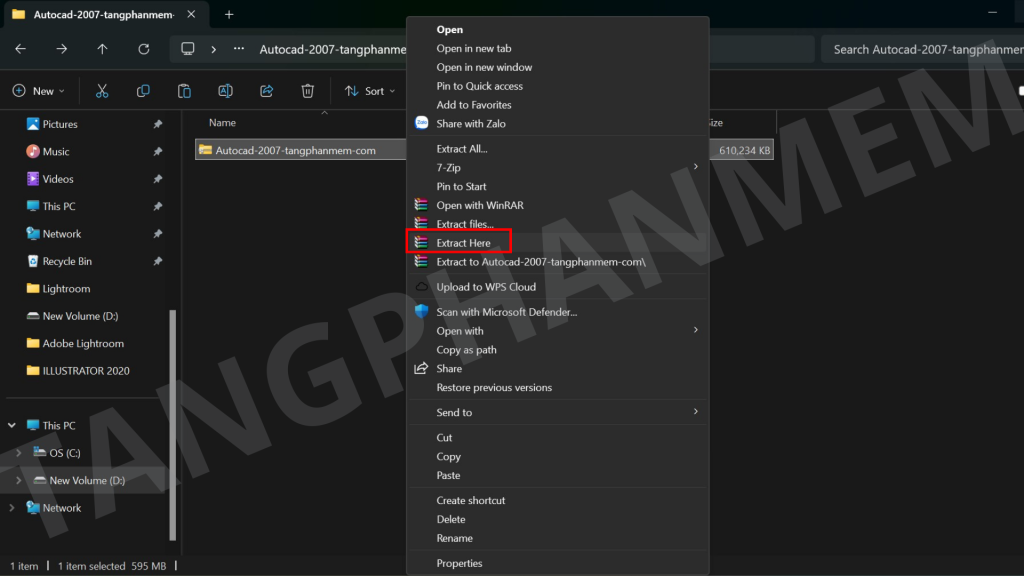Image resolution: width=1024 pixels, height=576 pixels.
Task: Click the Rename icon in toolbar
Action: coord(226,91)
